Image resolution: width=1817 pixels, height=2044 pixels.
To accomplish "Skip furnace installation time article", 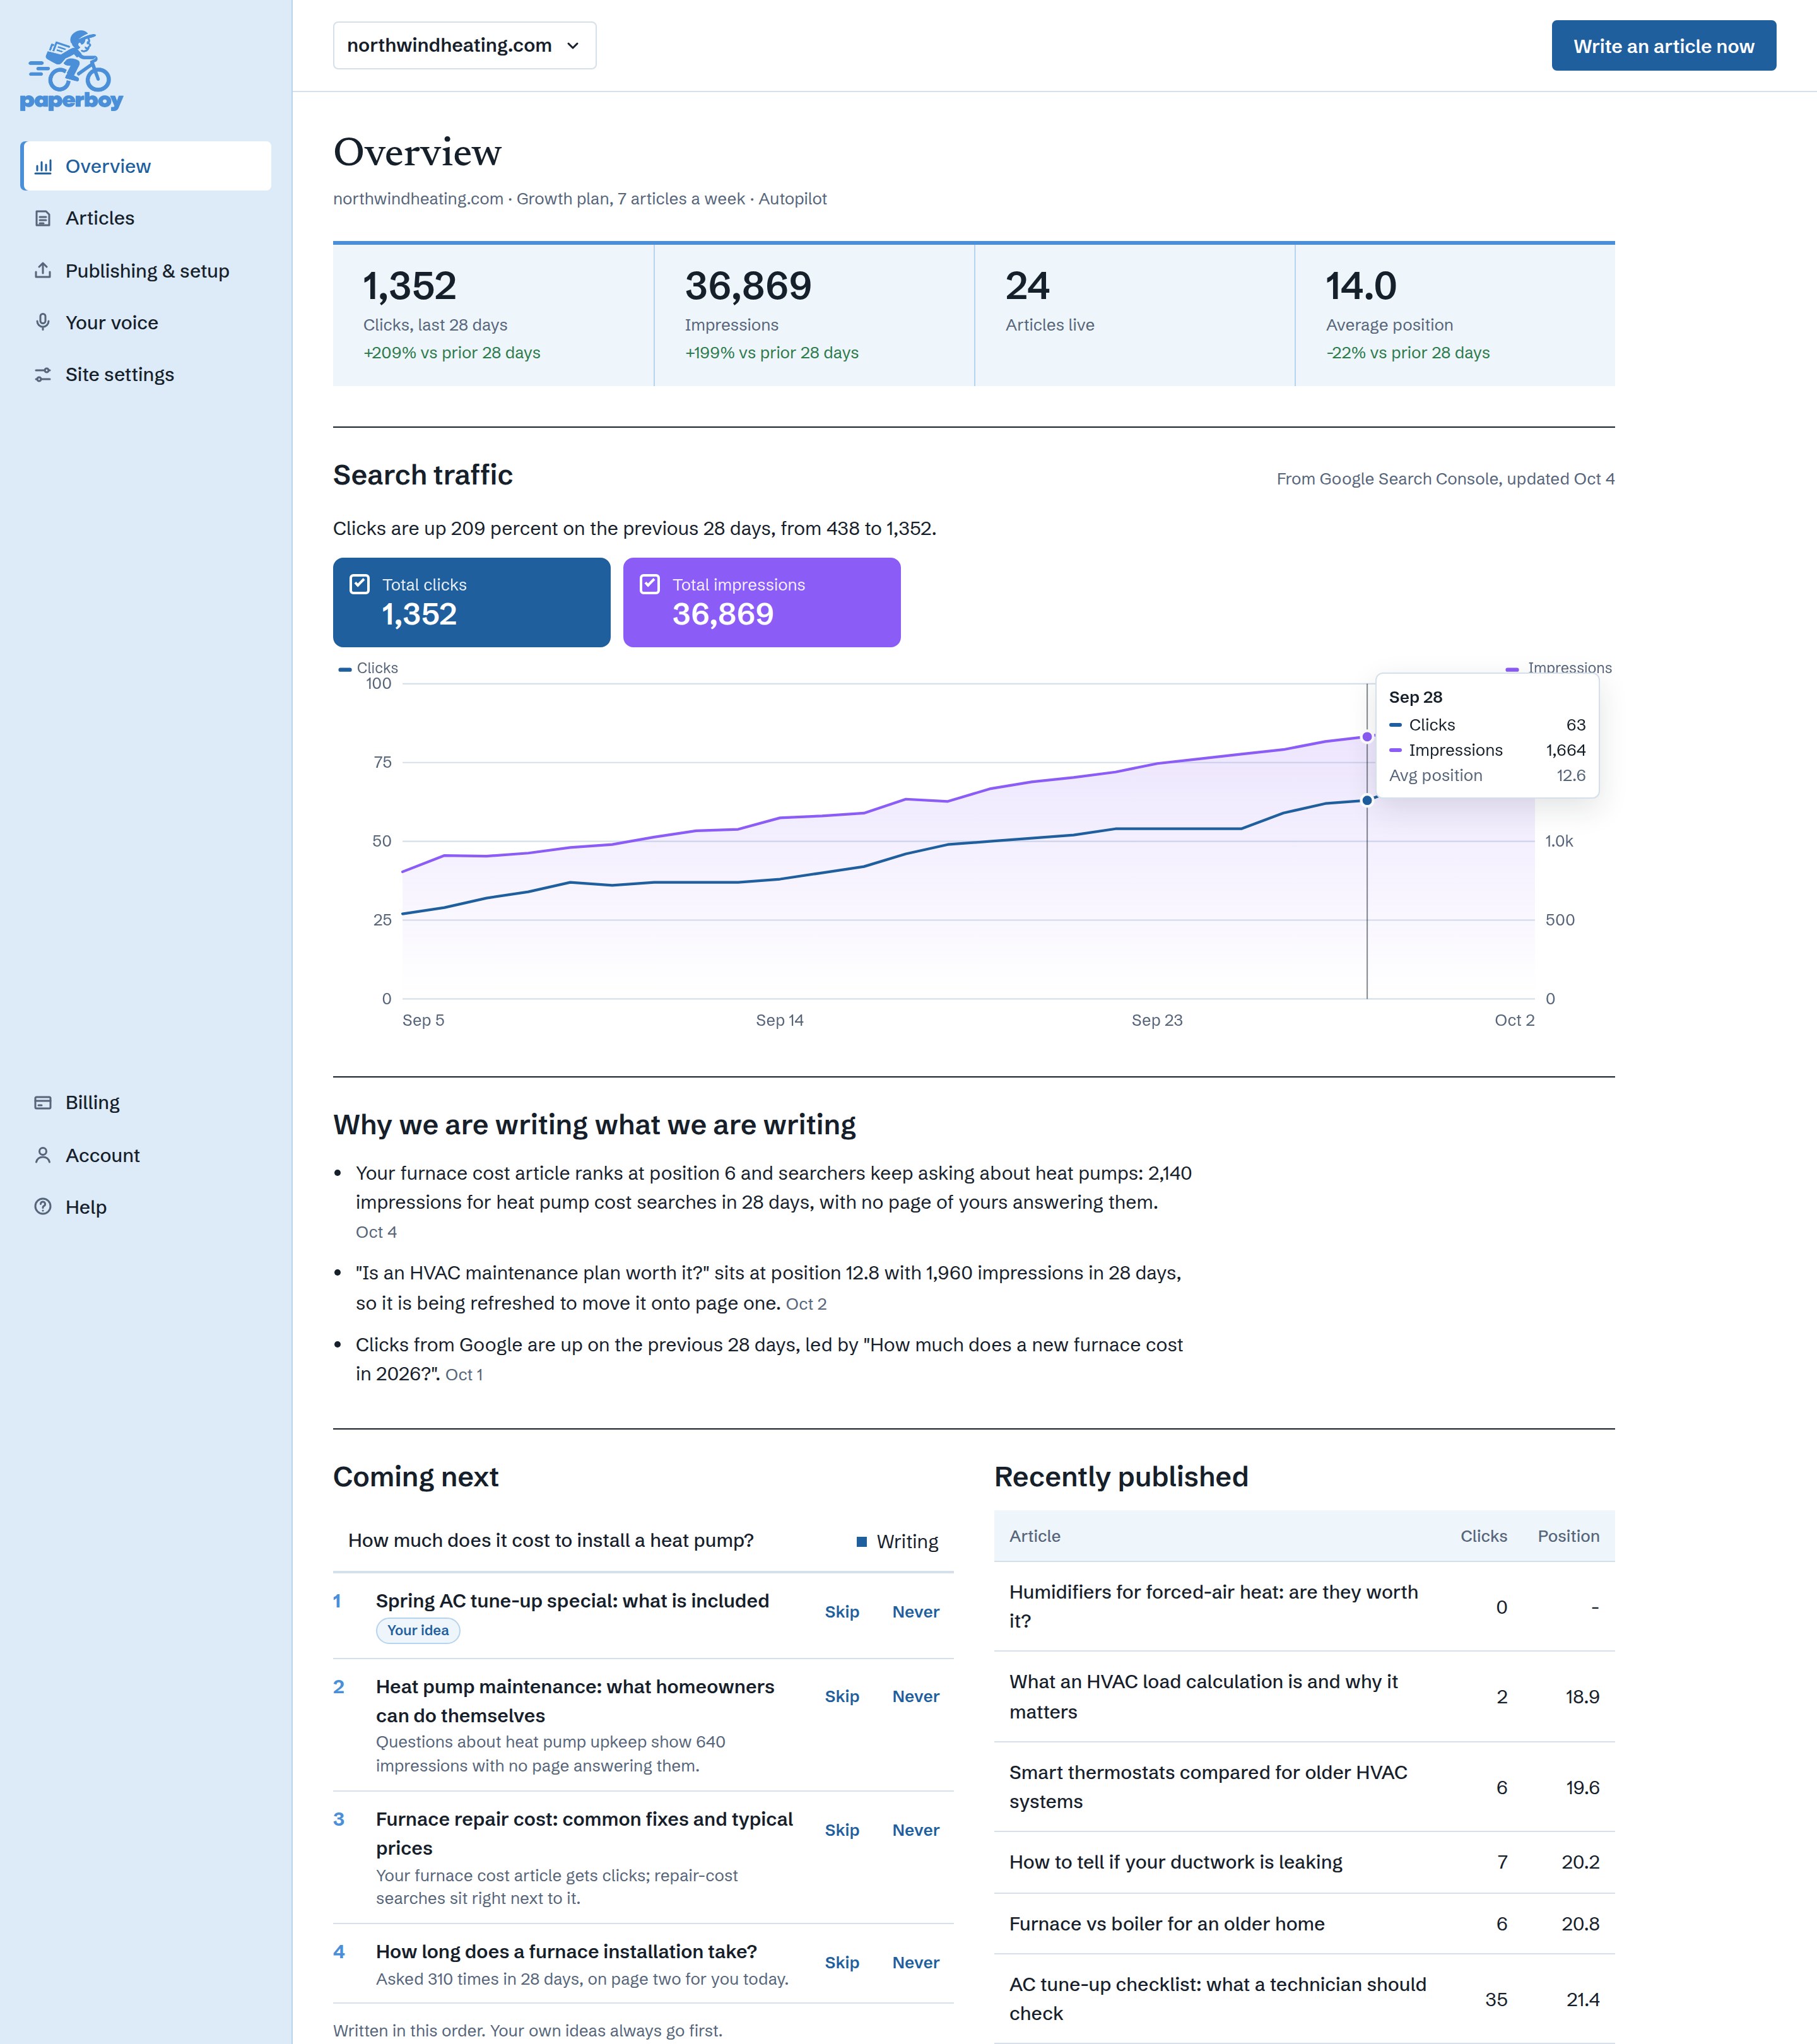I will click(842, 1962).
